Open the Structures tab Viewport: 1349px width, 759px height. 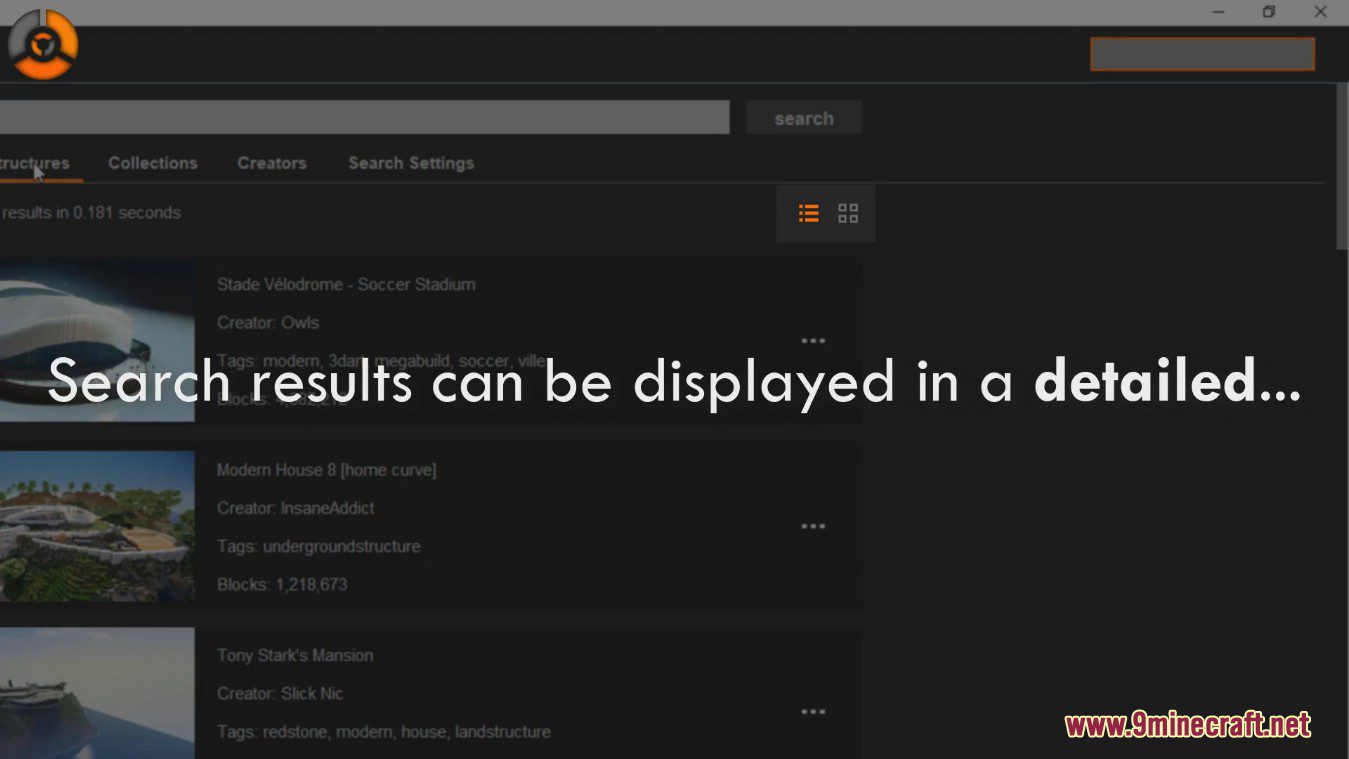point(34,163)
